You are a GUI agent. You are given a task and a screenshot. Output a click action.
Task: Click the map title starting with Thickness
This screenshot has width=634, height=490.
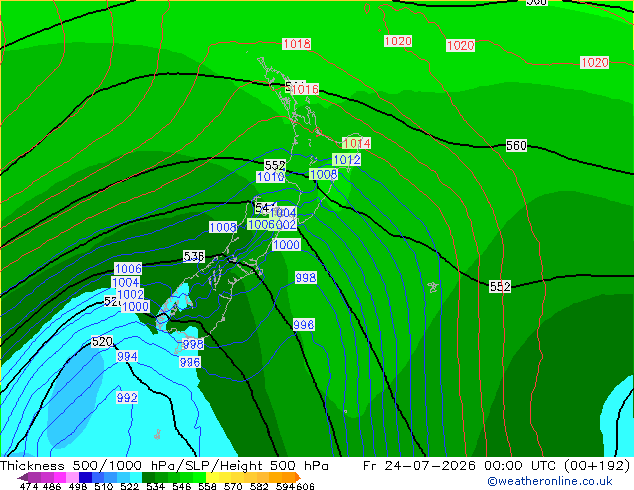point(164,466)
